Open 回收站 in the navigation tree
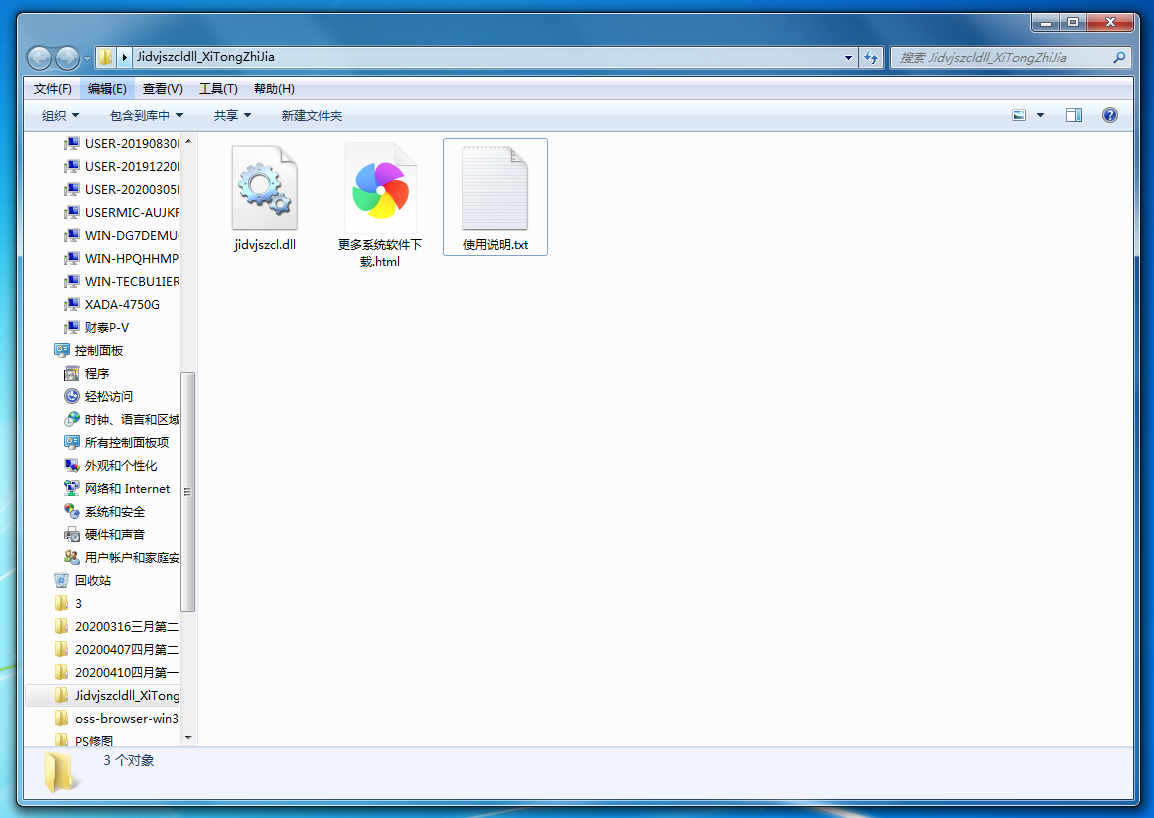Viewport: 1154px width, 818px height. tap(82, 580)
